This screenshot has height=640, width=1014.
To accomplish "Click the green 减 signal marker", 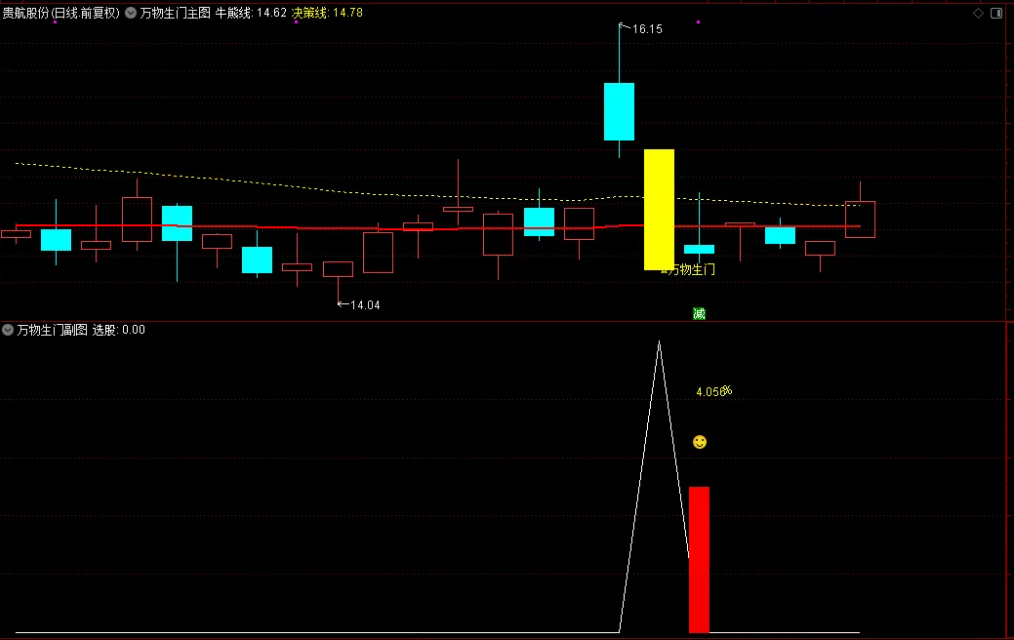I will [699, 314].
